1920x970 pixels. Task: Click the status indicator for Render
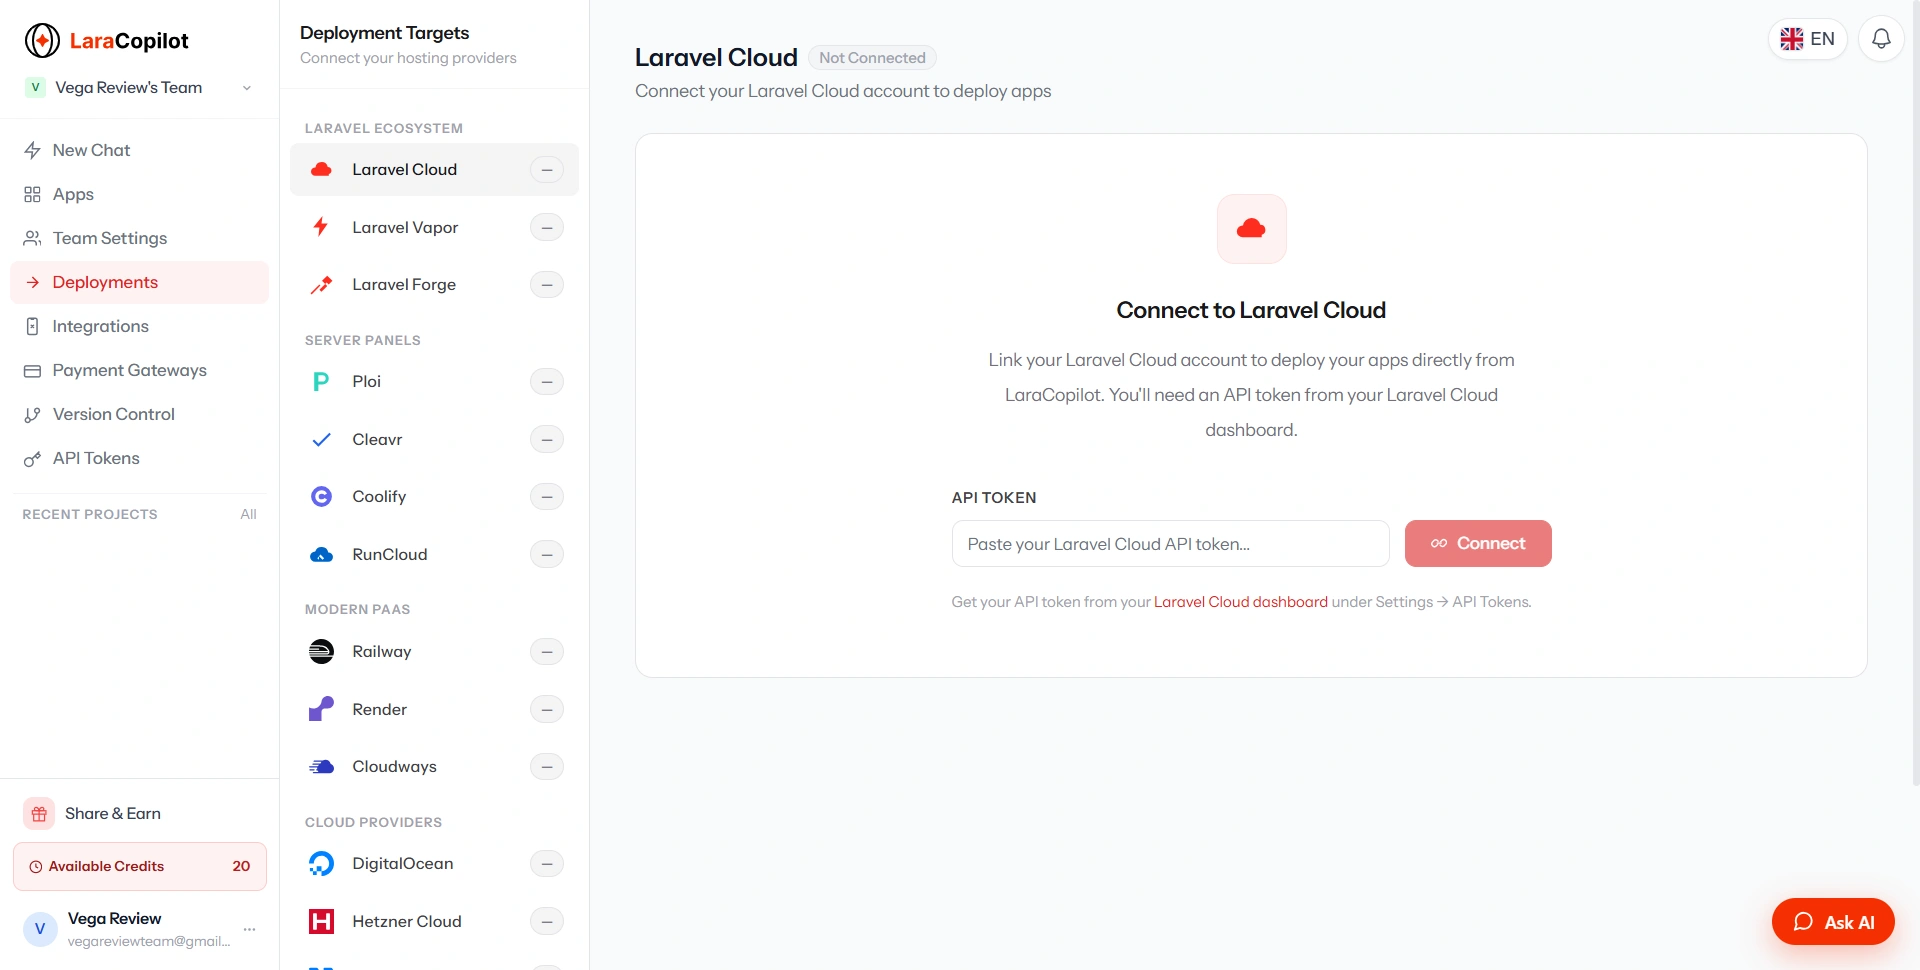547,710
